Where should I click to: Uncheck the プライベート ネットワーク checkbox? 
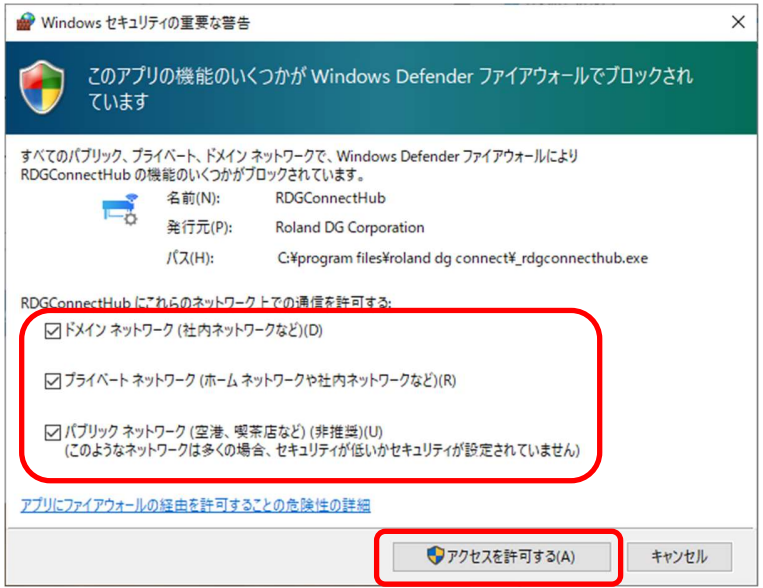(x=52, y=381)
